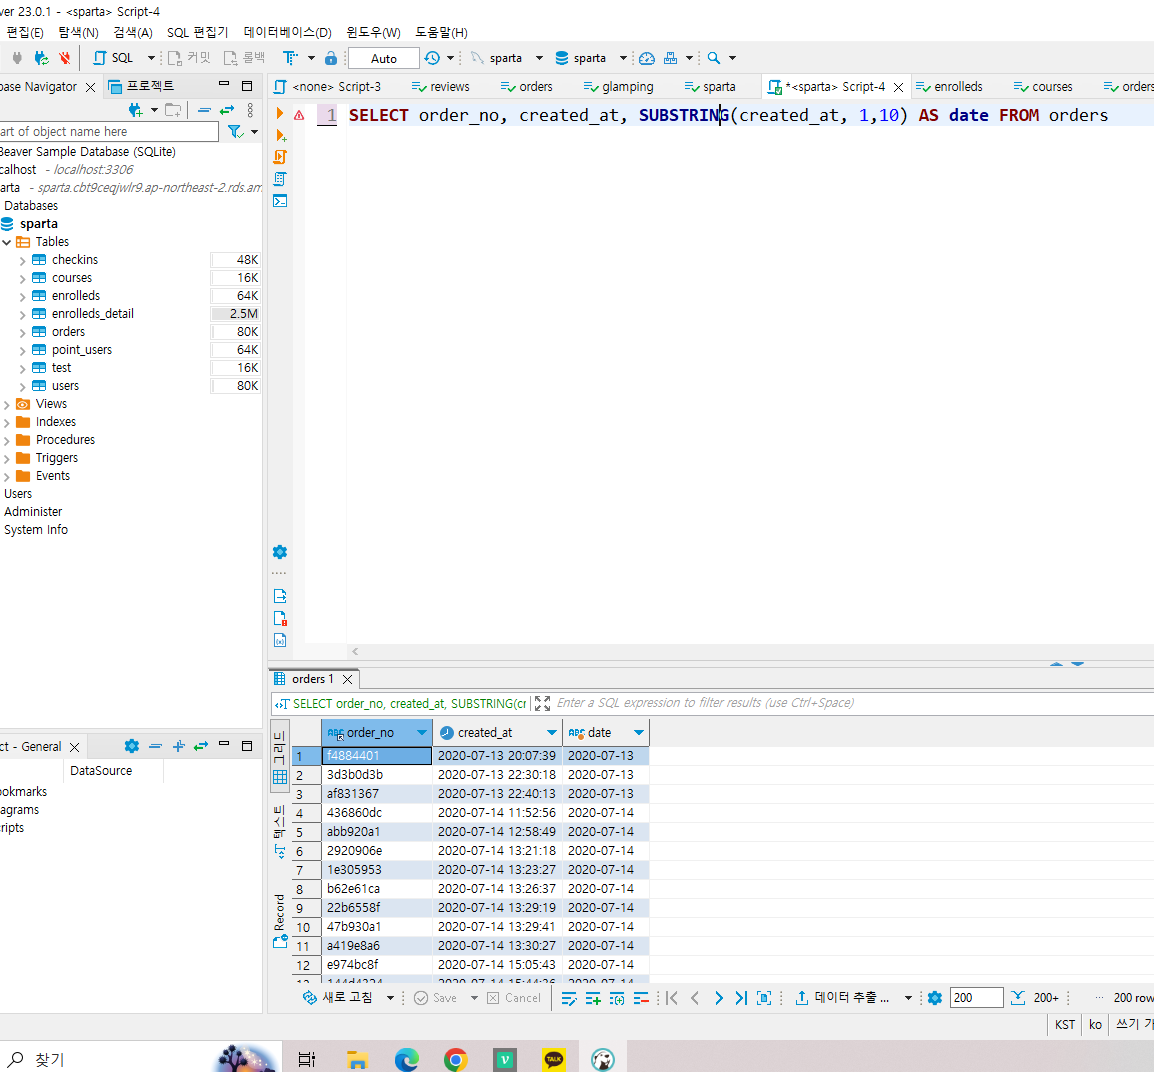Open Microsoft Edge from the taskbar
1154x1072 pixels.
coord(406,1059)
